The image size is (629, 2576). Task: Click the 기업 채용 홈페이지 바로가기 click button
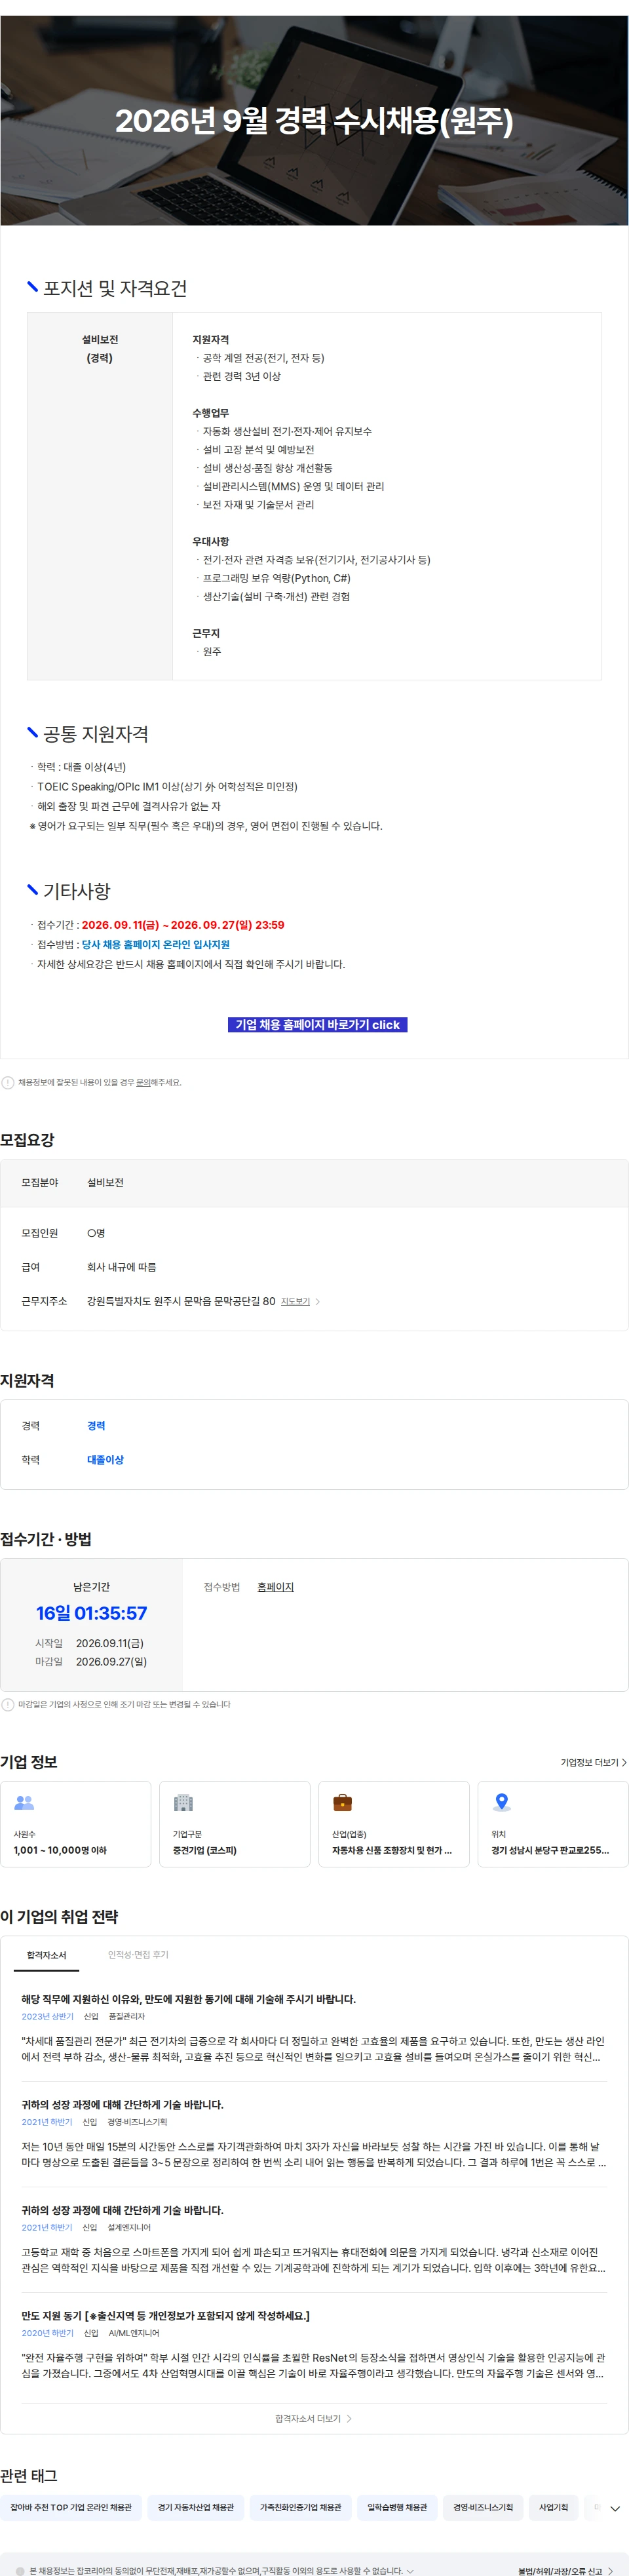(317, 1024)
